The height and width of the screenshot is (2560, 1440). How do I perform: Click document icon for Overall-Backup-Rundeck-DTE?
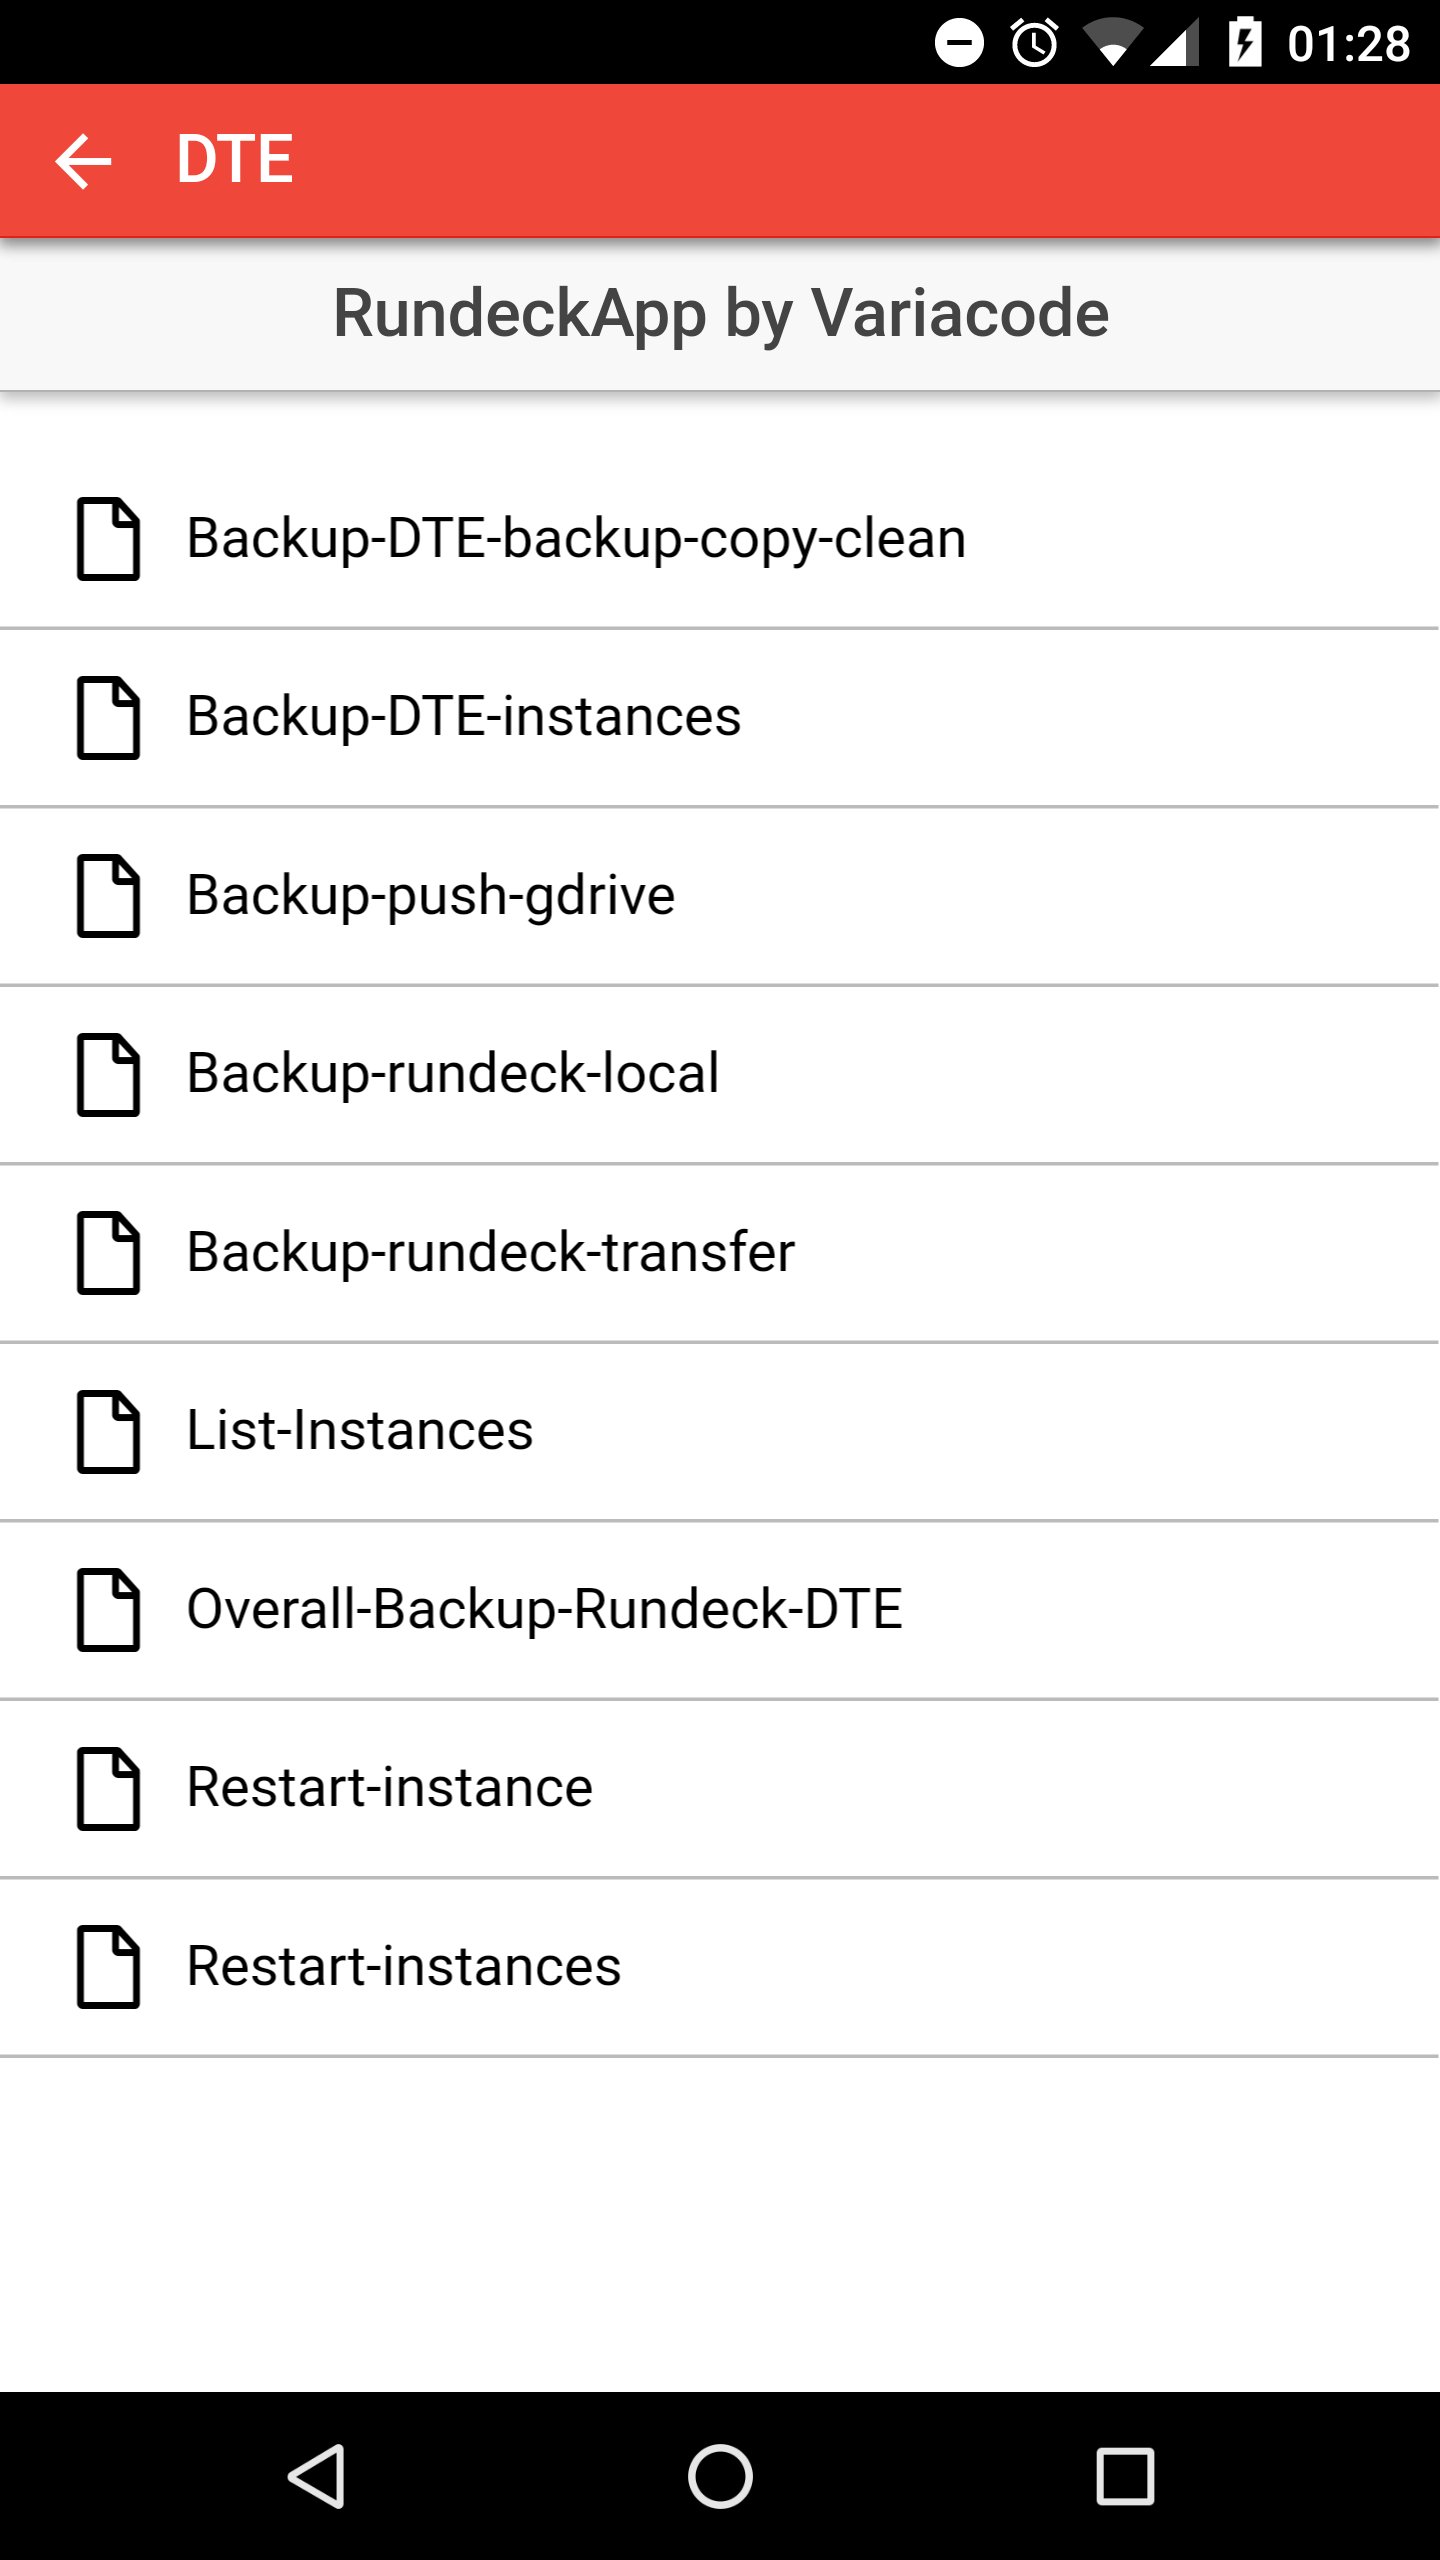point(109,1610)
